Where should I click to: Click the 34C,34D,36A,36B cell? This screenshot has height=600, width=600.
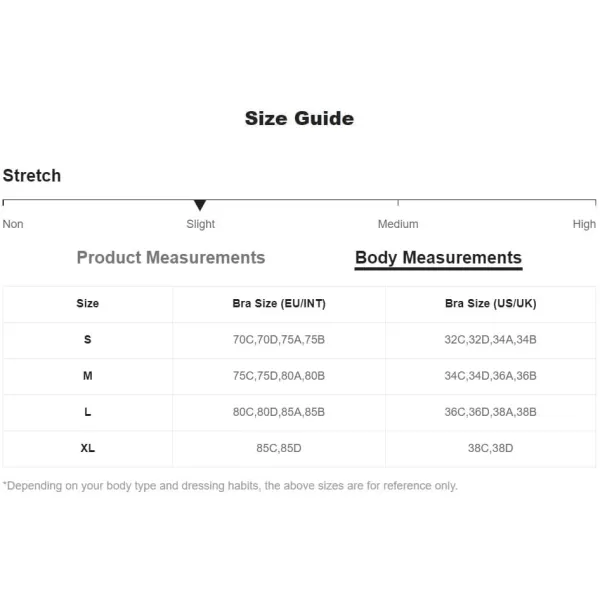click(491, 376)
